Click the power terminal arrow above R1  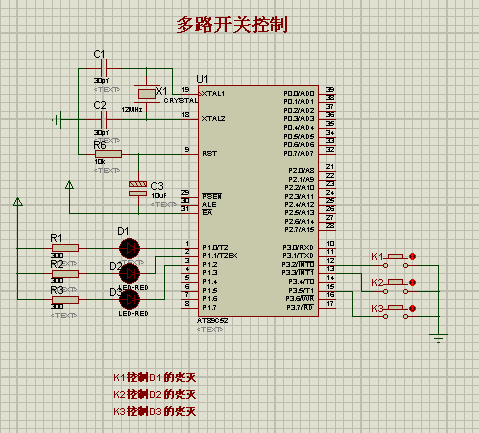(x=18, y=201)
